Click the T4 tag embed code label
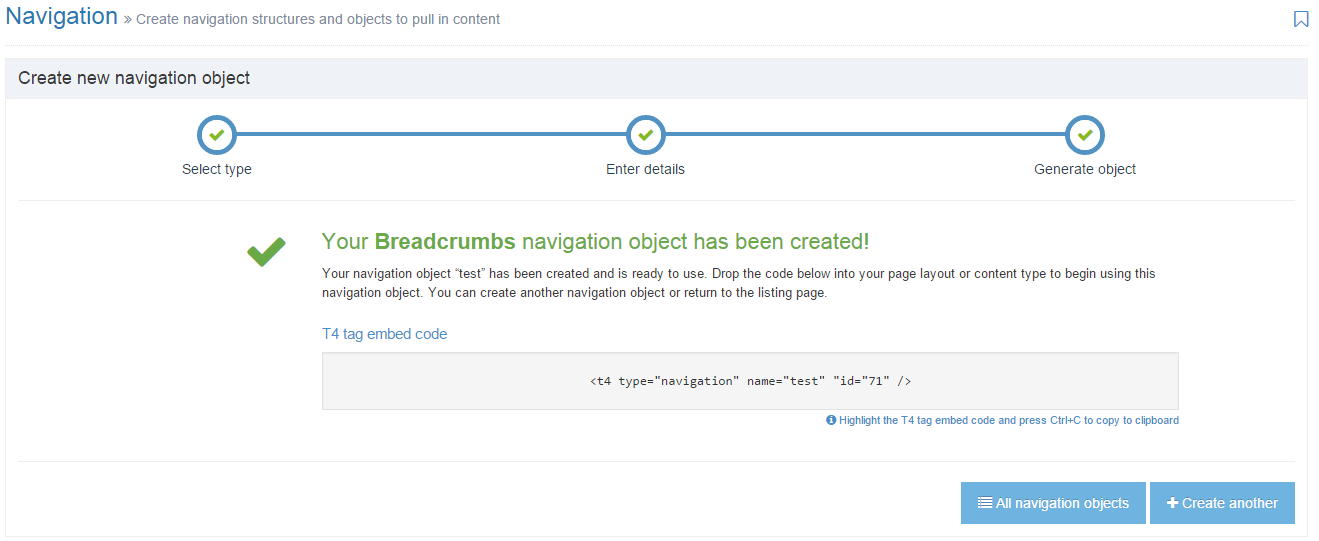This screenshot has height=541, width=1319. point(384,334)
